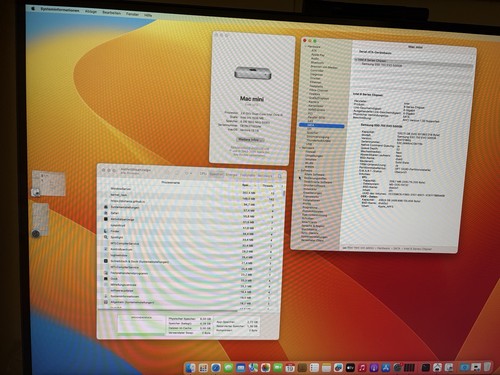Select ATA in the Hardware list

(x=314, y=51)
